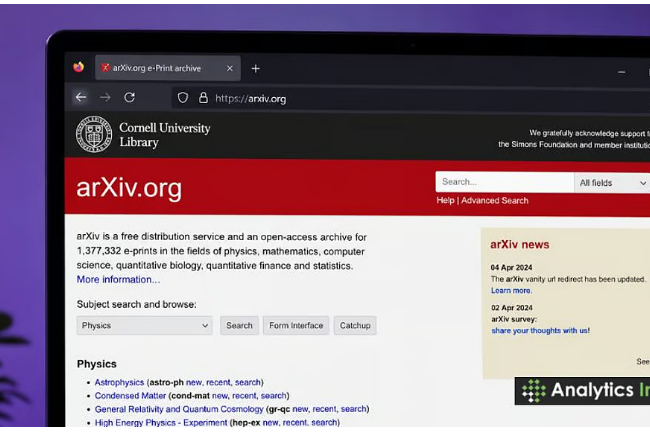Image resolution: width=650 pixels, height=434 pixels.
Task: Open More information link
Action: pyautogui.click(x=118, y=280)
